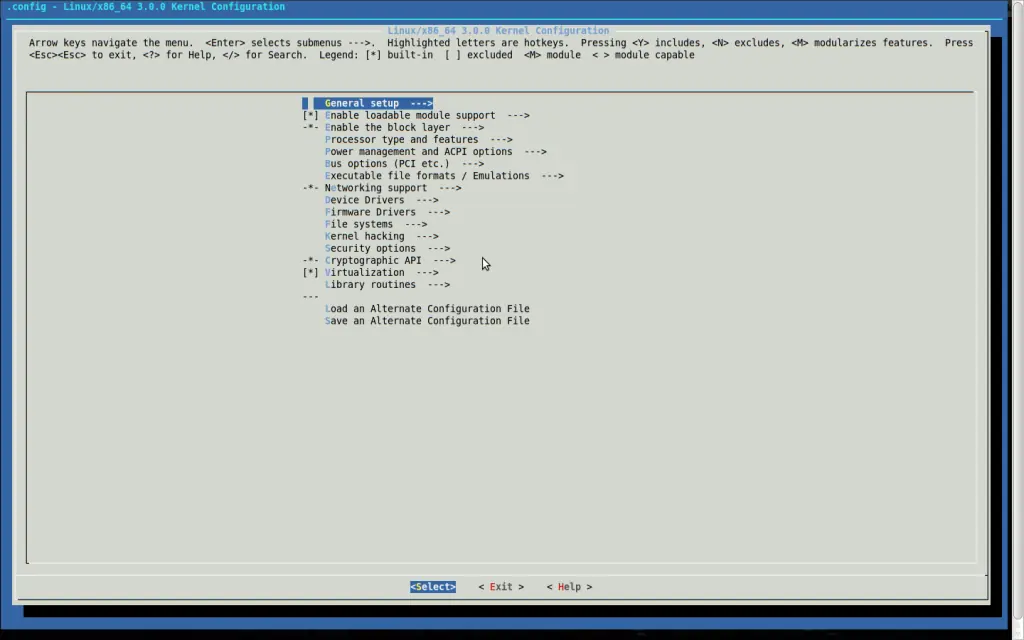Select Save an Alternate Configuration File
The height and width of the screenshot is (640, 1024).
click(x=427, y=321)
